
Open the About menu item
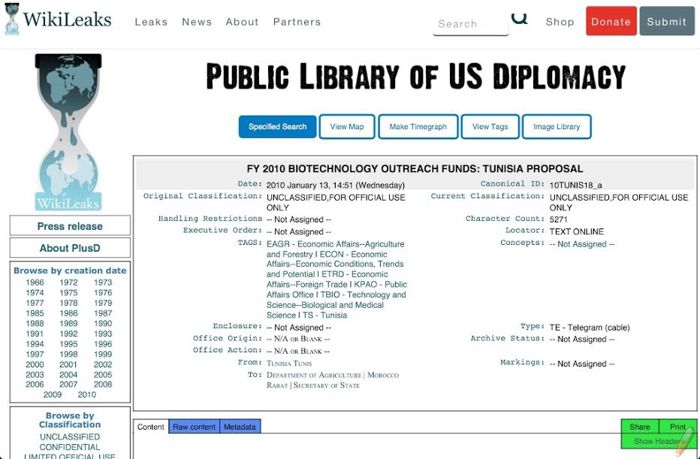pyautogui.click(x=242, y=22)
